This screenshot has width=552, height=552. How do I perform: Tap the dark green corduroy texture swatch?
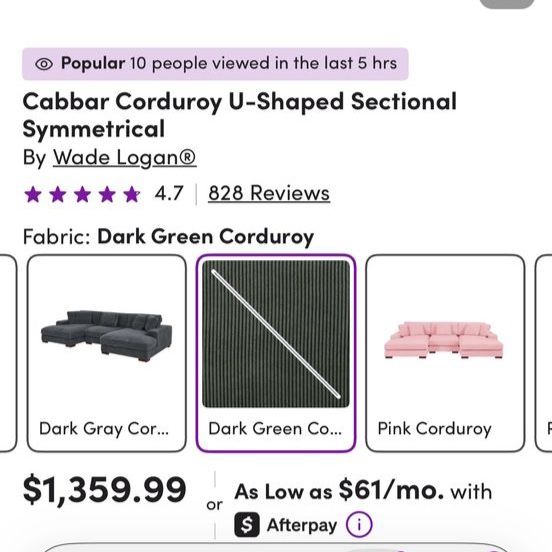[x=276, y=334]
